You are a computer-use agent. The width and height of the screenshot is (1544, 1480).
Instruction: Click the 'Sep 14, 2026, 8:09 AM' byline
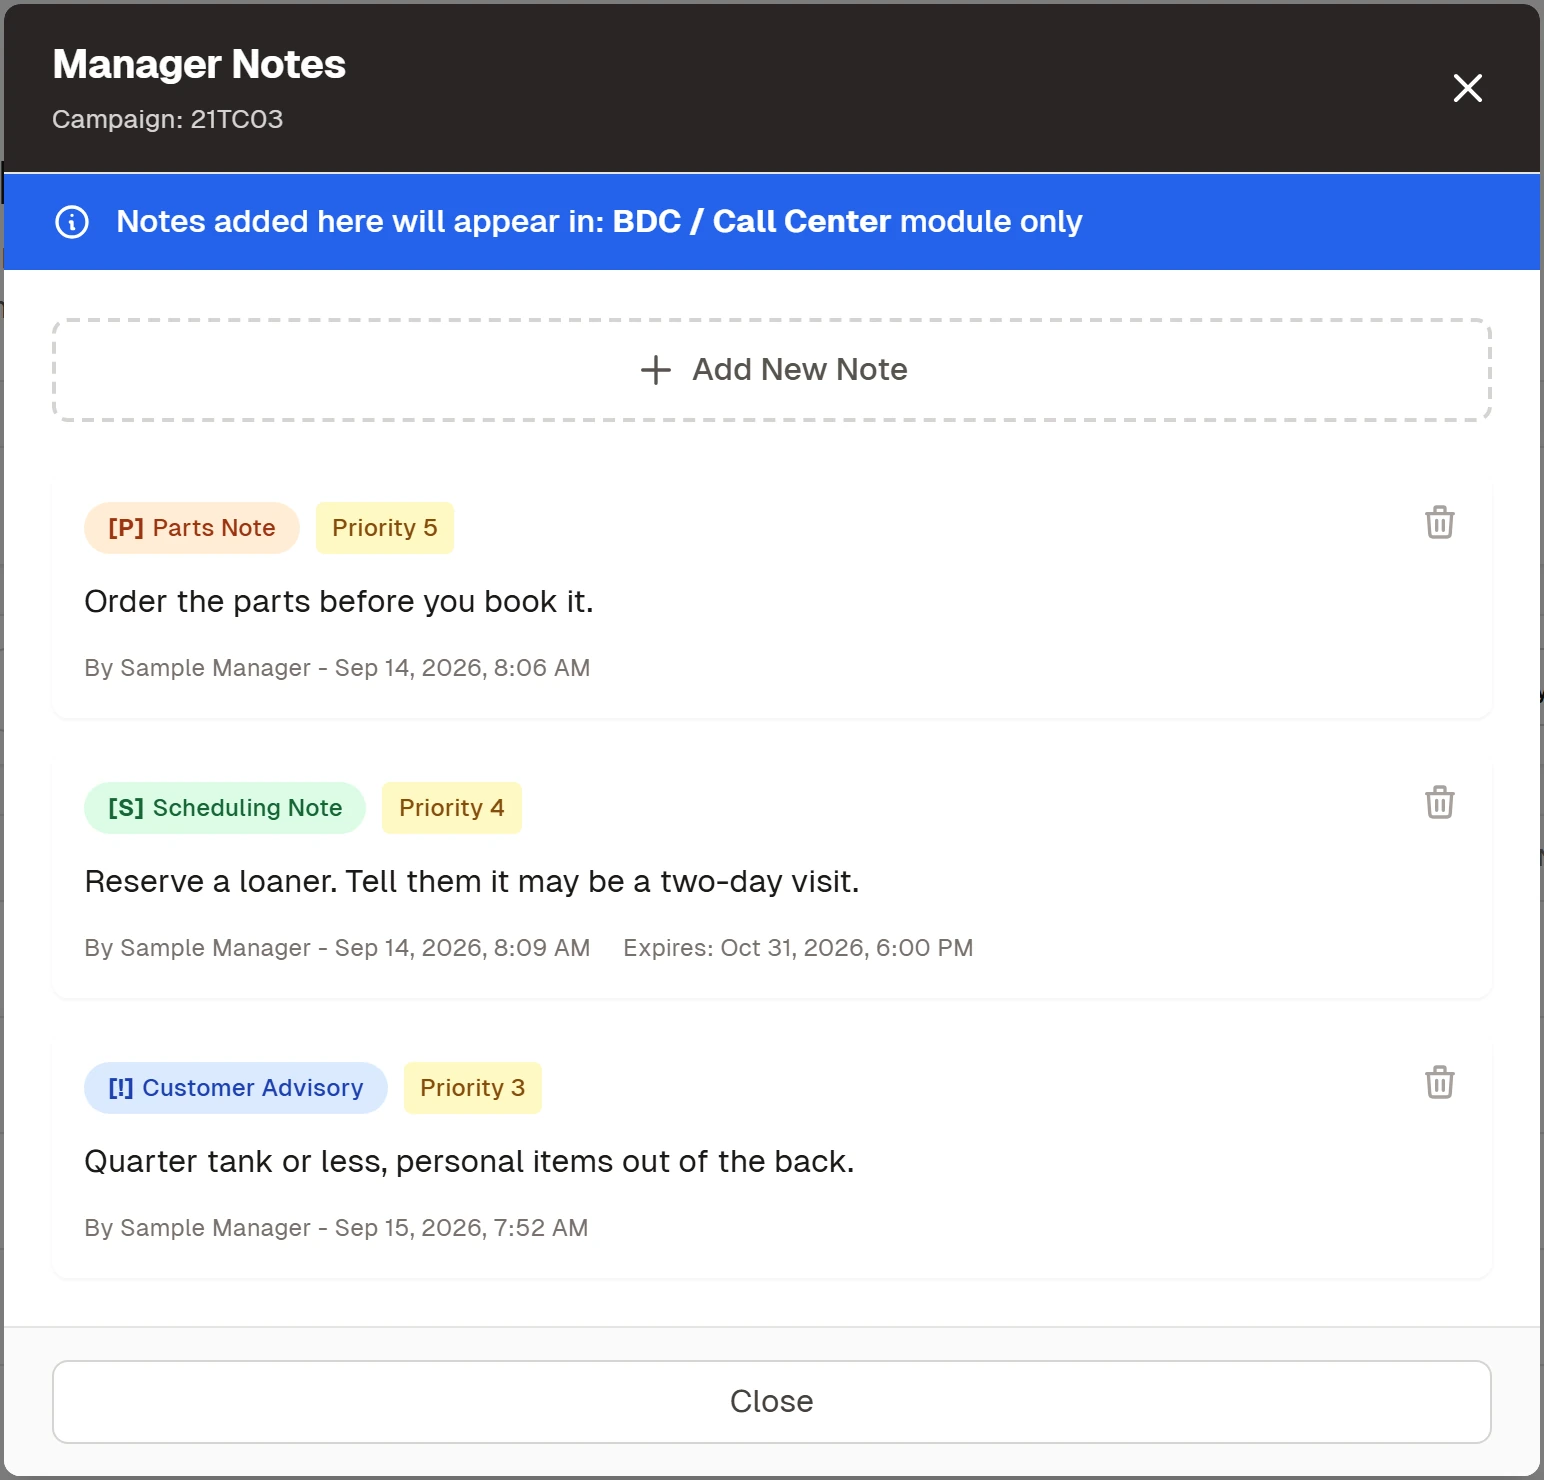[338, 948]
